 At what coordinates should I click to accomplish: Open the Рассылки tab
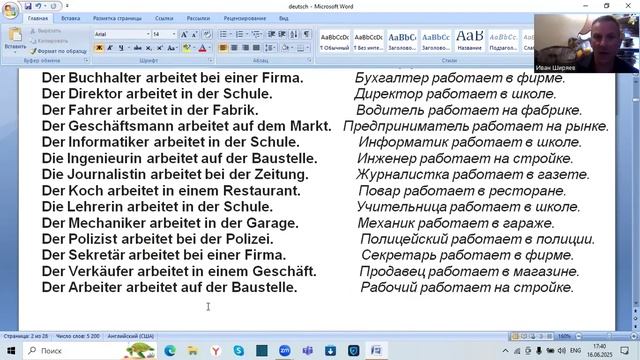click(x=198, y=18)
